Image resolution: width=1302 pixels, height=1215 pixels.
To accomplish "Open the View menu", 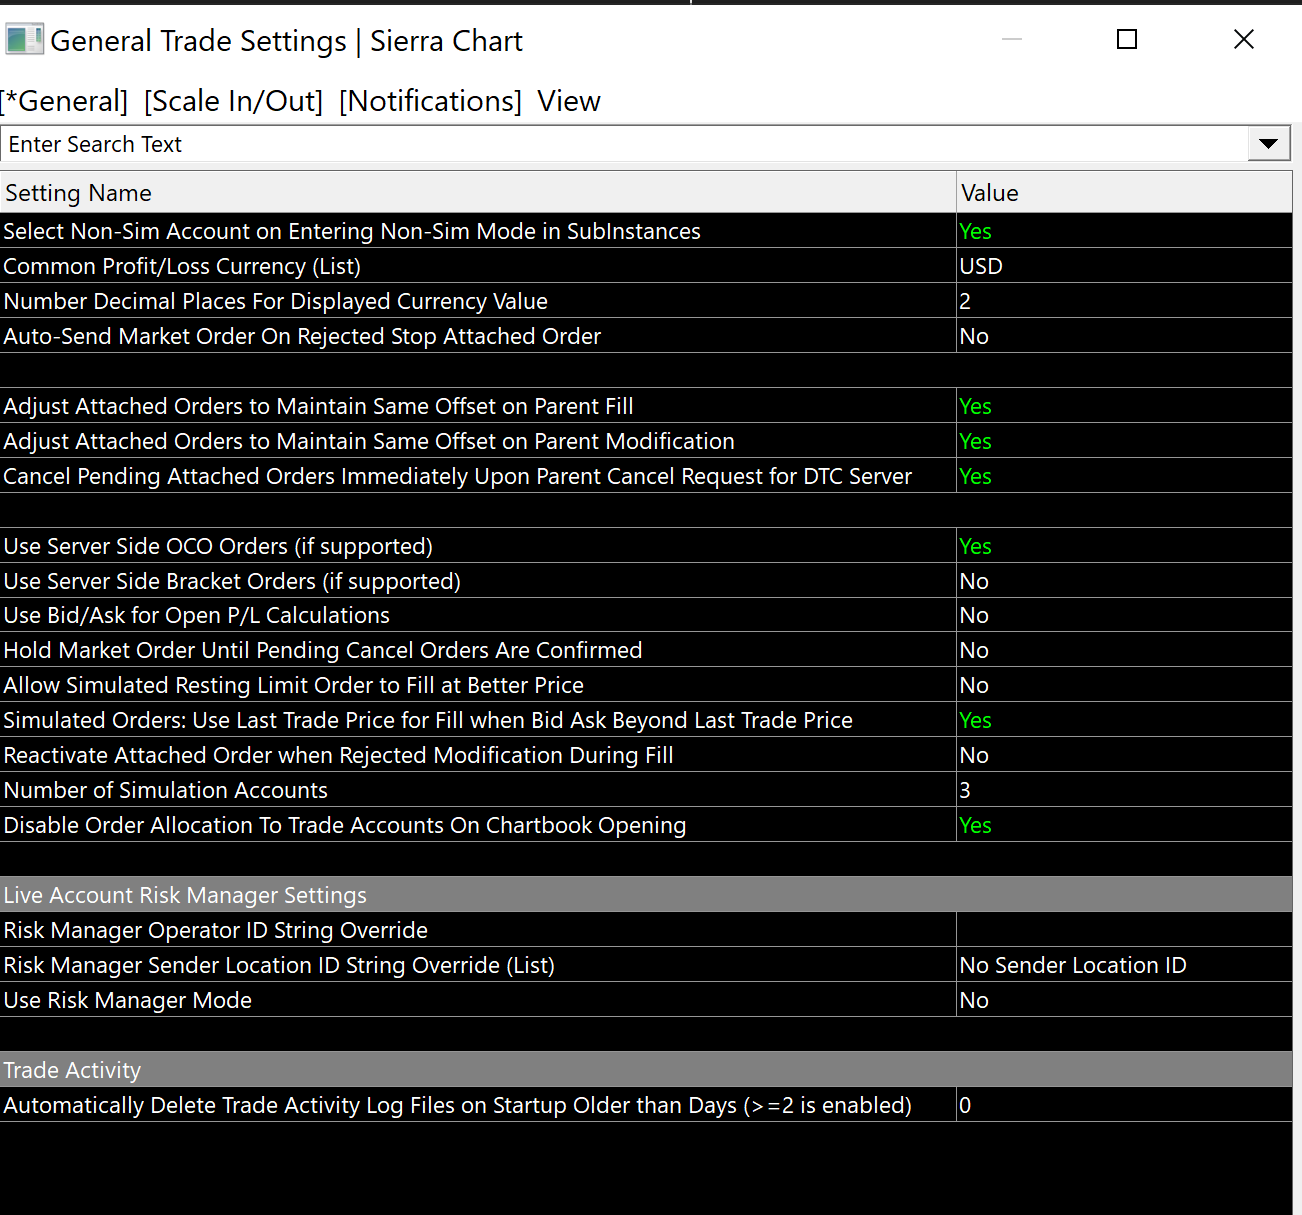I will (x=568, y=101).
